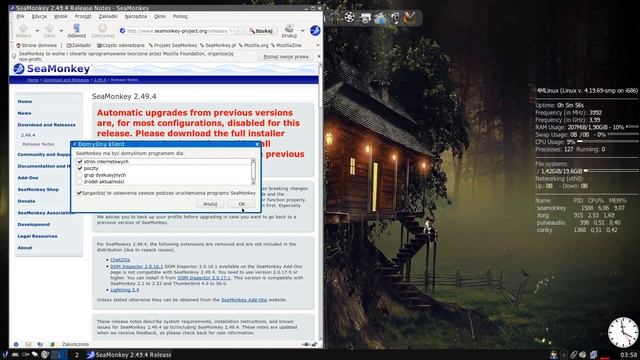Click the composer icon in status bar
The image size is (640, 360).
point(40,344)
